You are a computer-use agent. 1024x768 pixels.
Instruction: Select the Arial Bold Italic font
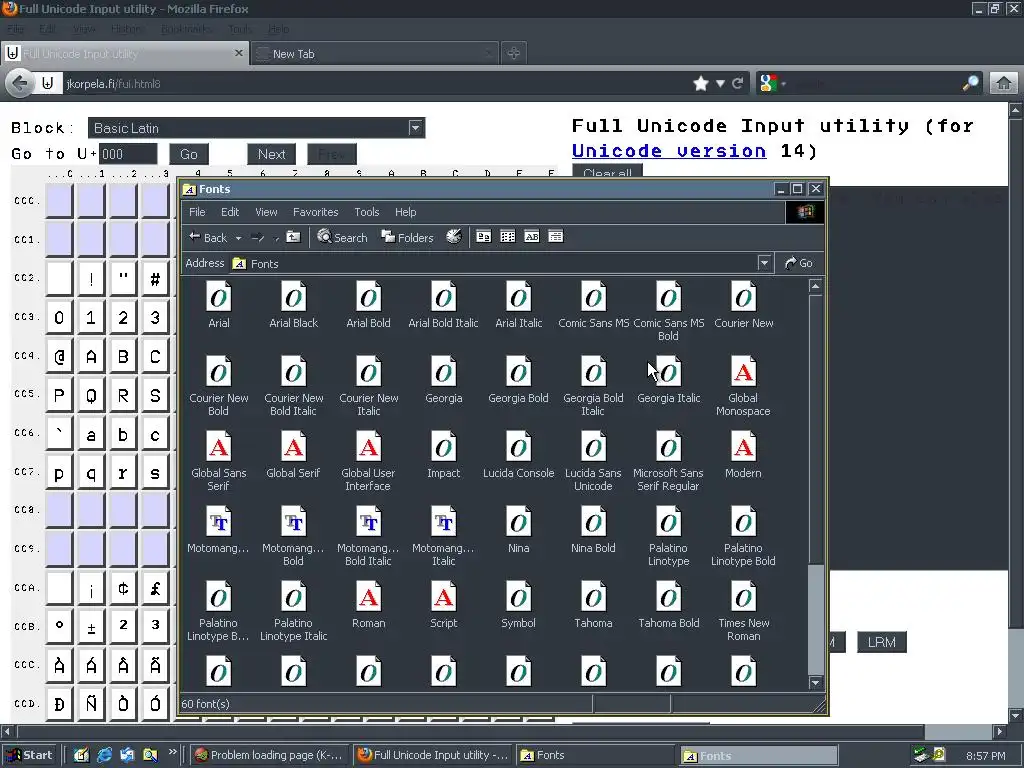[x=443, y=305]
